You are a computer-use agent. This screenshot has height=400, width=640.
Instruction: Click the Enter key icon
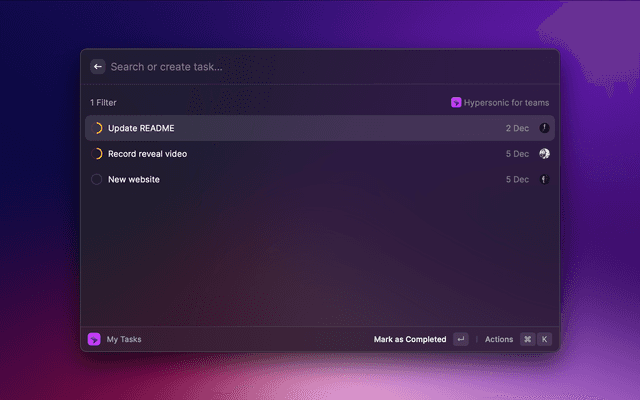tap(460, 339)
